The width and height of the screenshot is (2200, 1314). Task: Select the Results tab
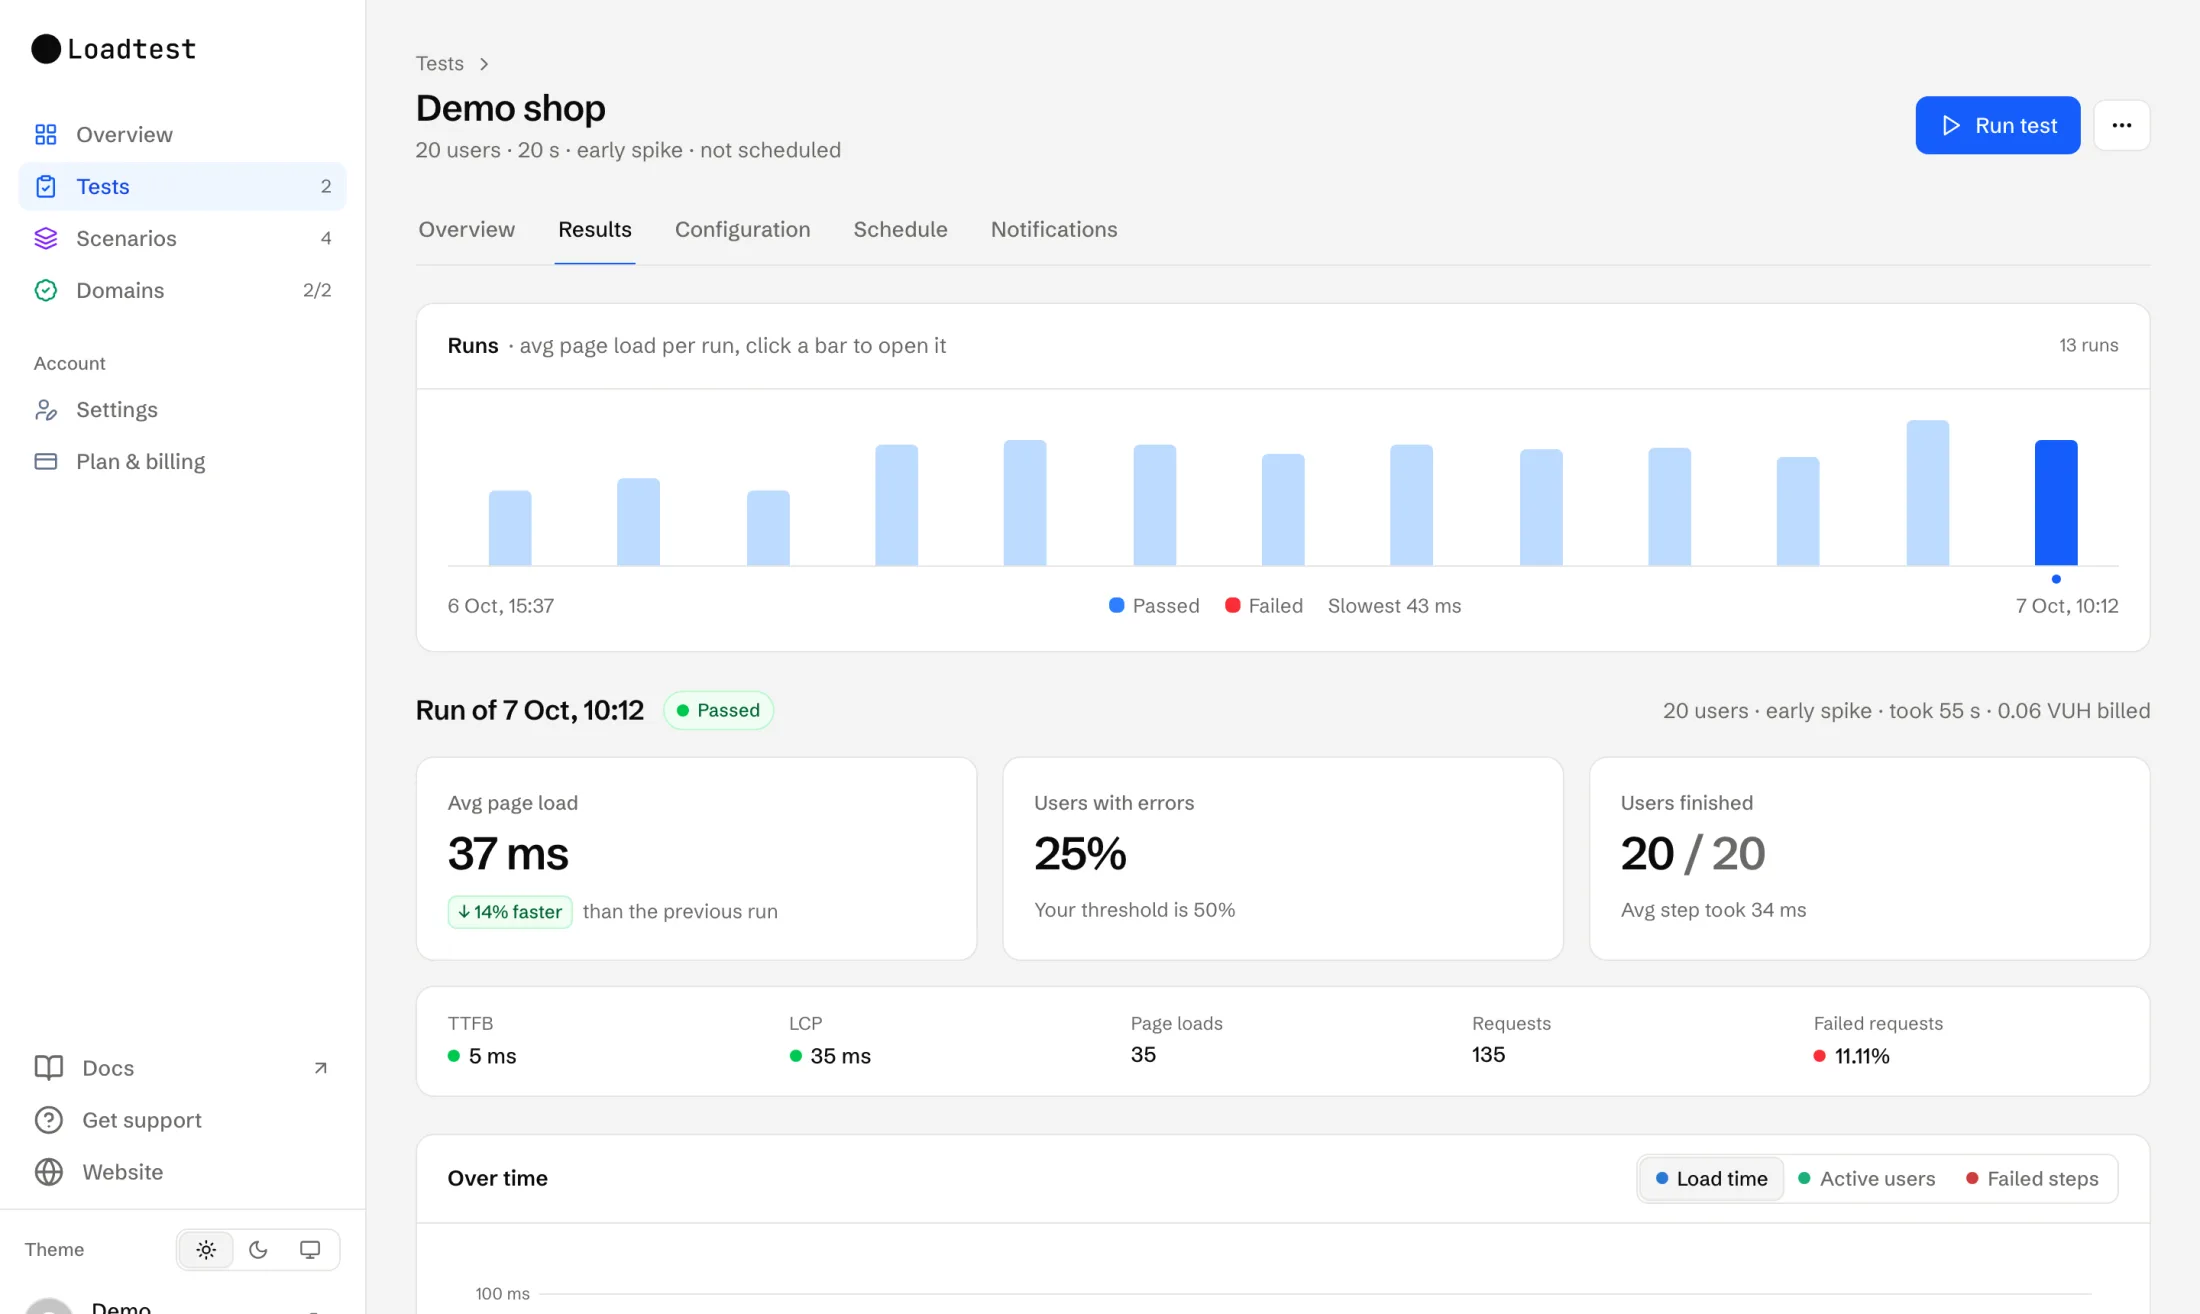(595, 230)
